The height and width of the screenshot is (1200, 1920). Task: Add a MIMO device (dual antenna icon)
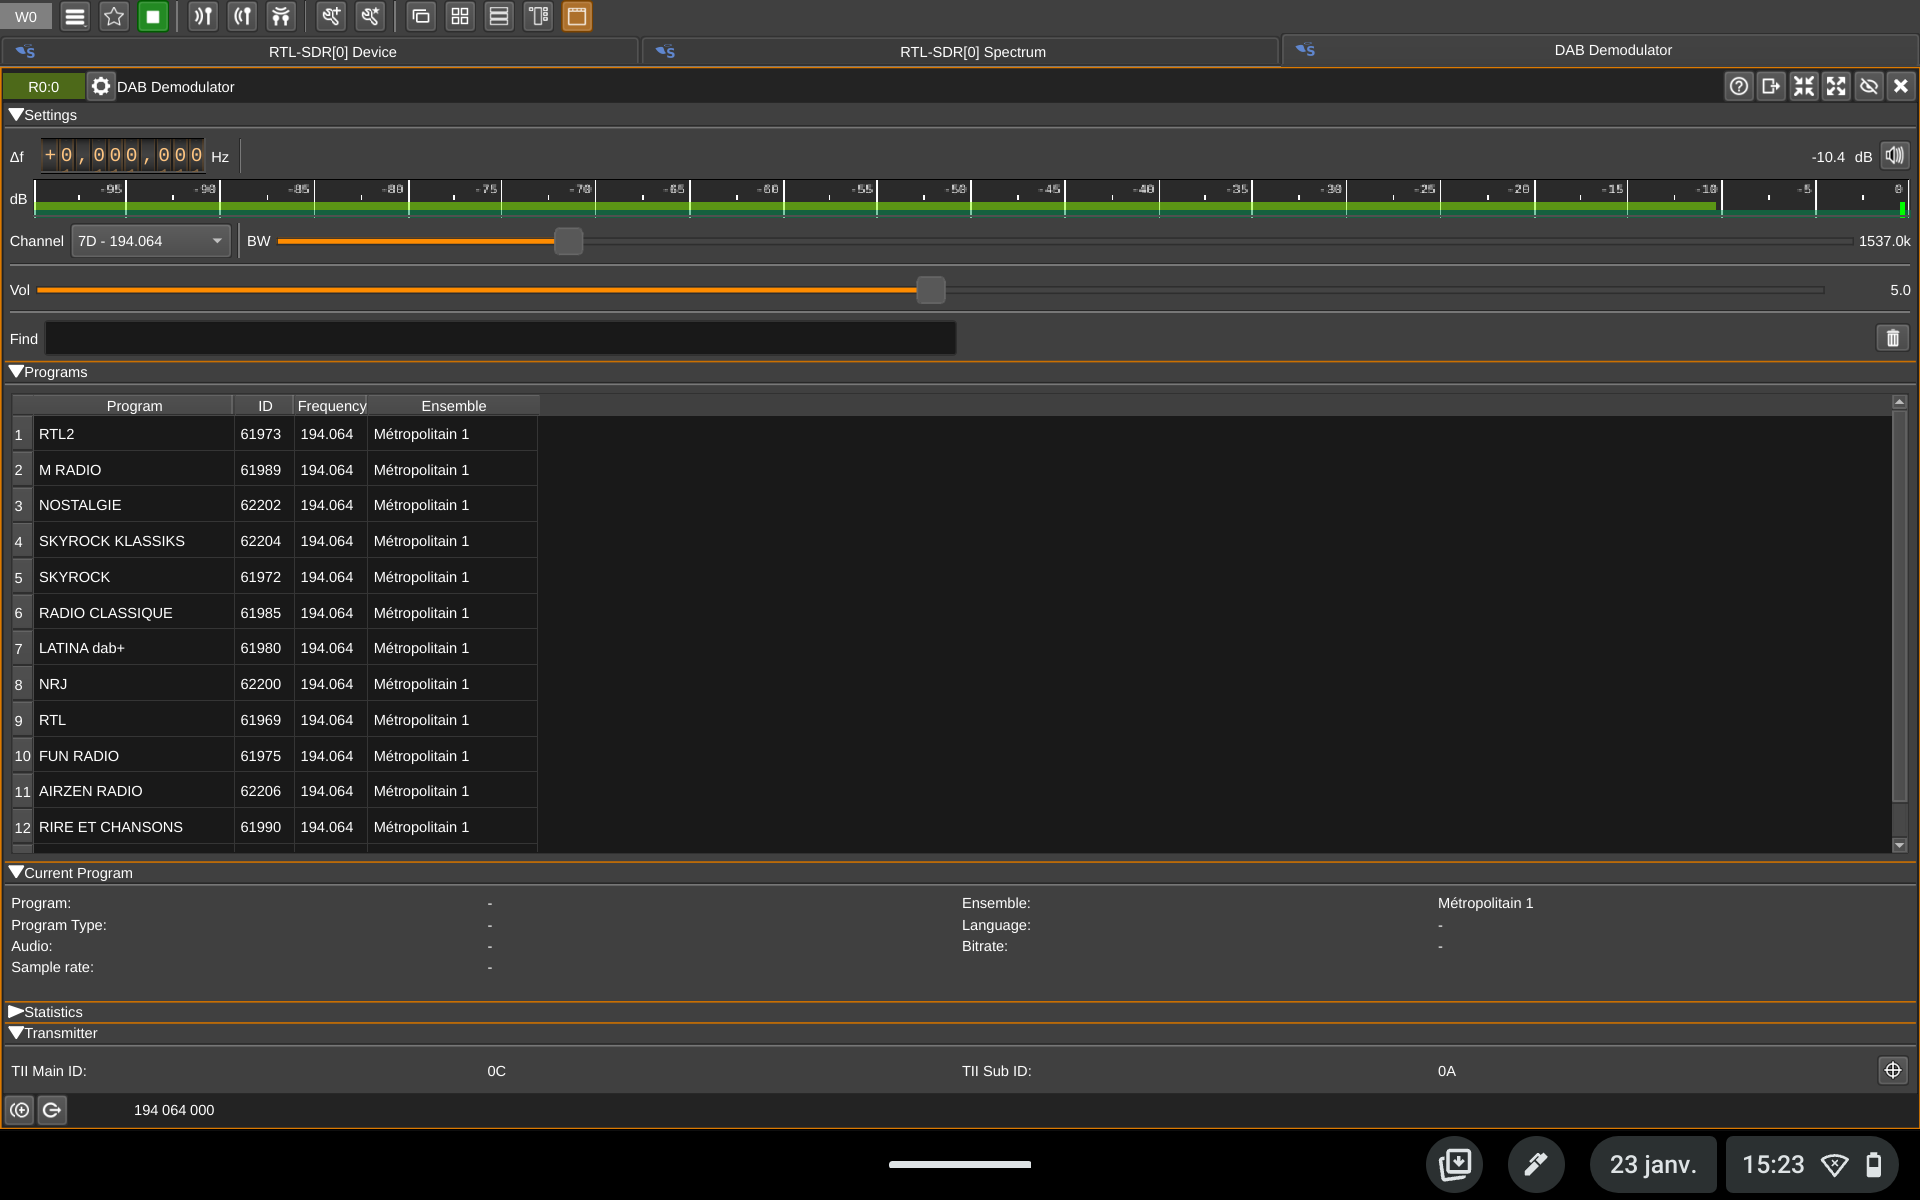click(281, 16)
